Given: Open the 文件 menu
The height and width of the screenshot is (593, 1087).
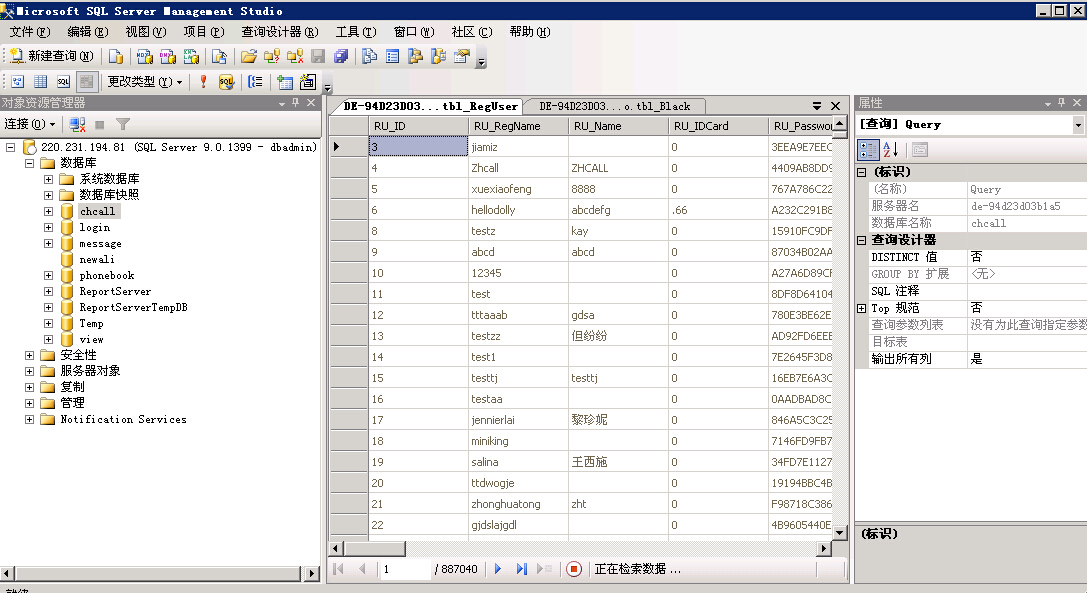Looking at the screenshot, I should [30, 32].
